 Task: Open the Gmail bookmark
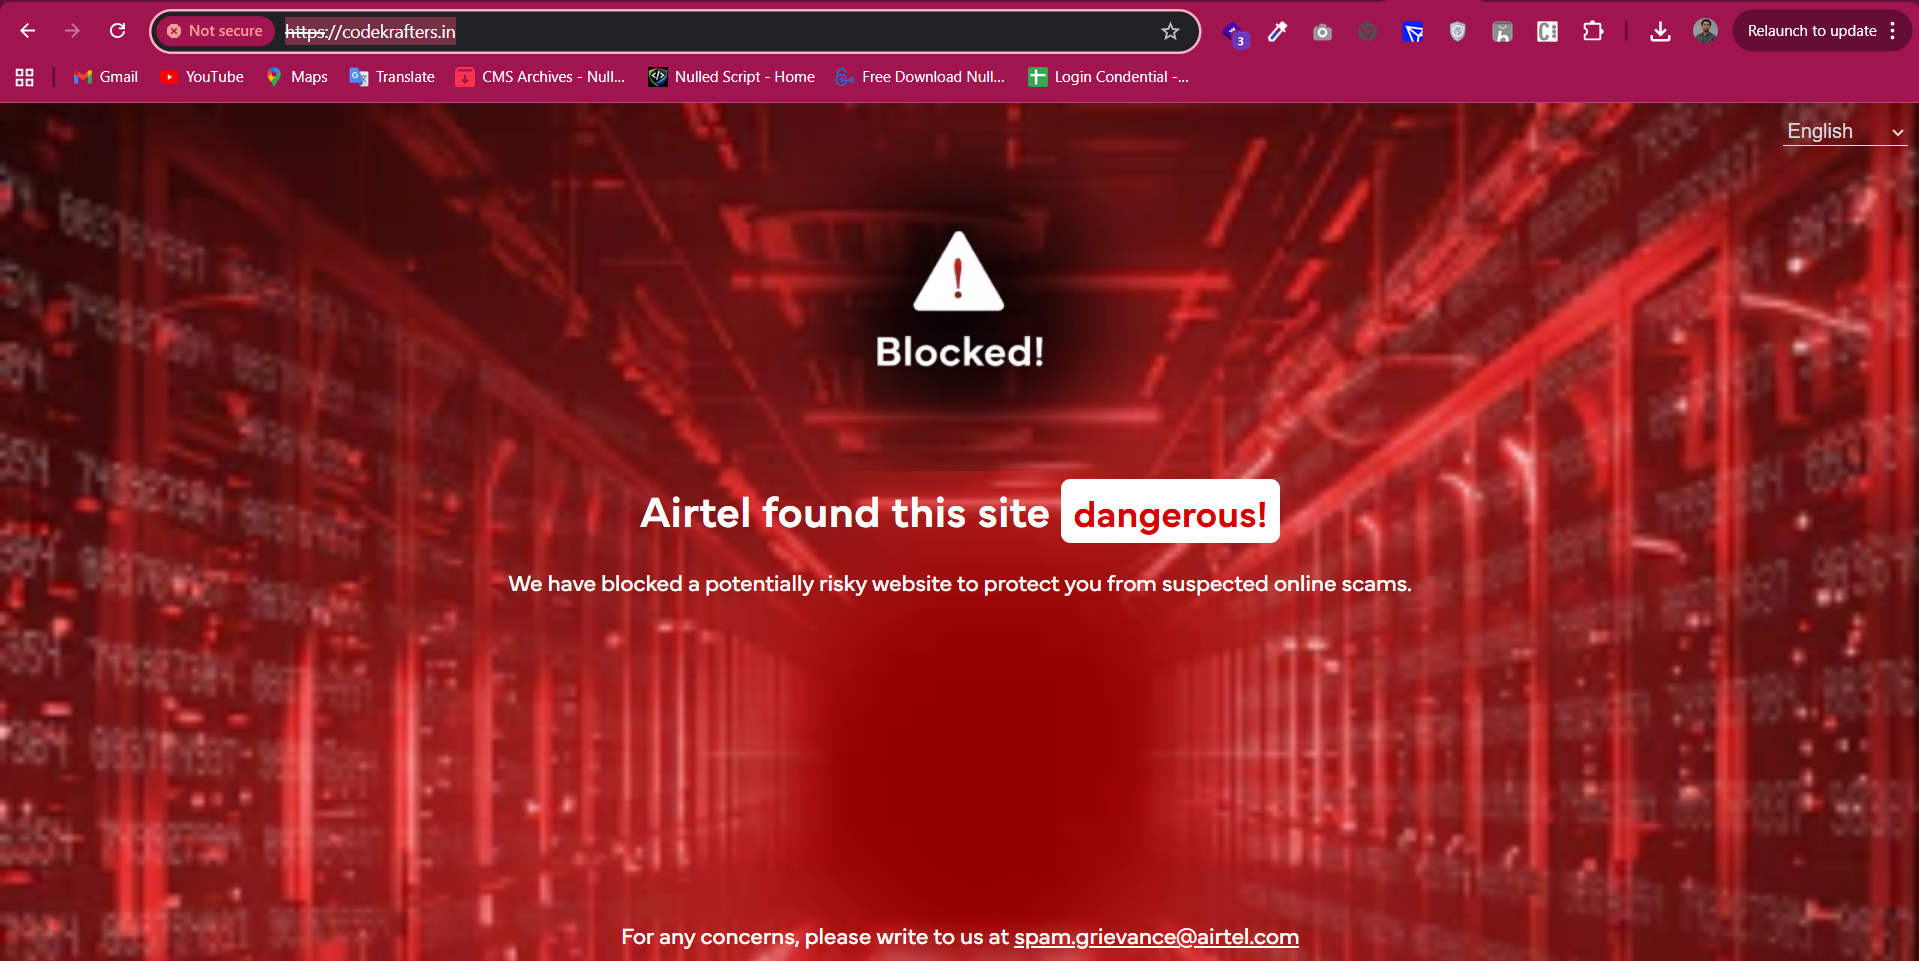[106, 77]
